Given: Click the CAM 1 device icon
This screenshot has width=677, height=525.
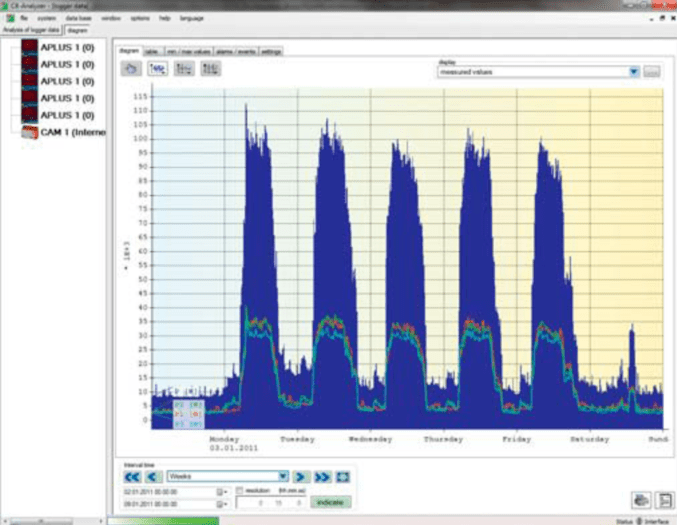Looking at the screenshot, I should [28, 132].
